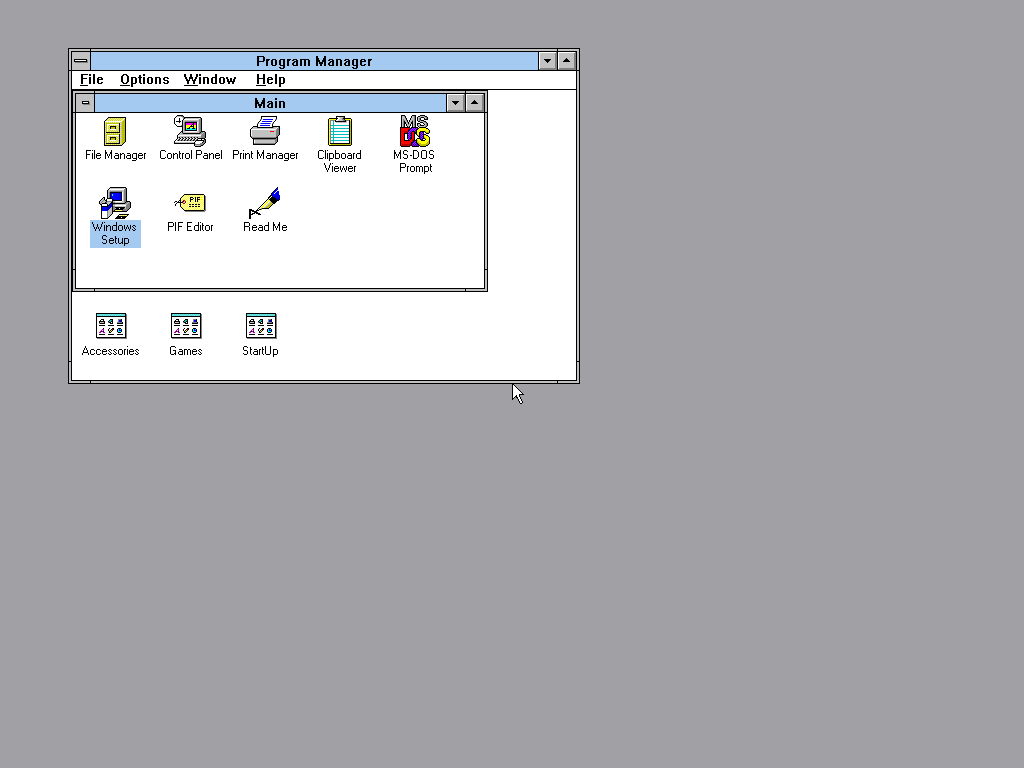
Task: Open the Games program group
Action: [185, 326]
